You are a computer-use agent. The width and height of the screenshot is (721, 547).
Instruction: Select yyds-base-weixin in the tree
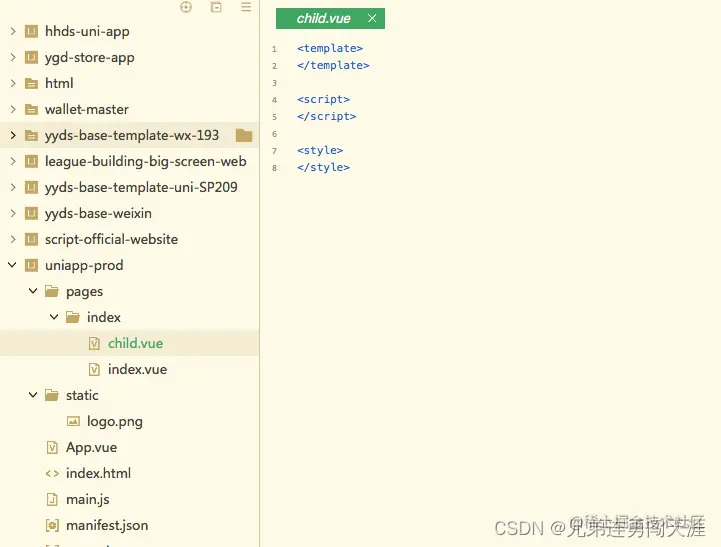[98, 213]
